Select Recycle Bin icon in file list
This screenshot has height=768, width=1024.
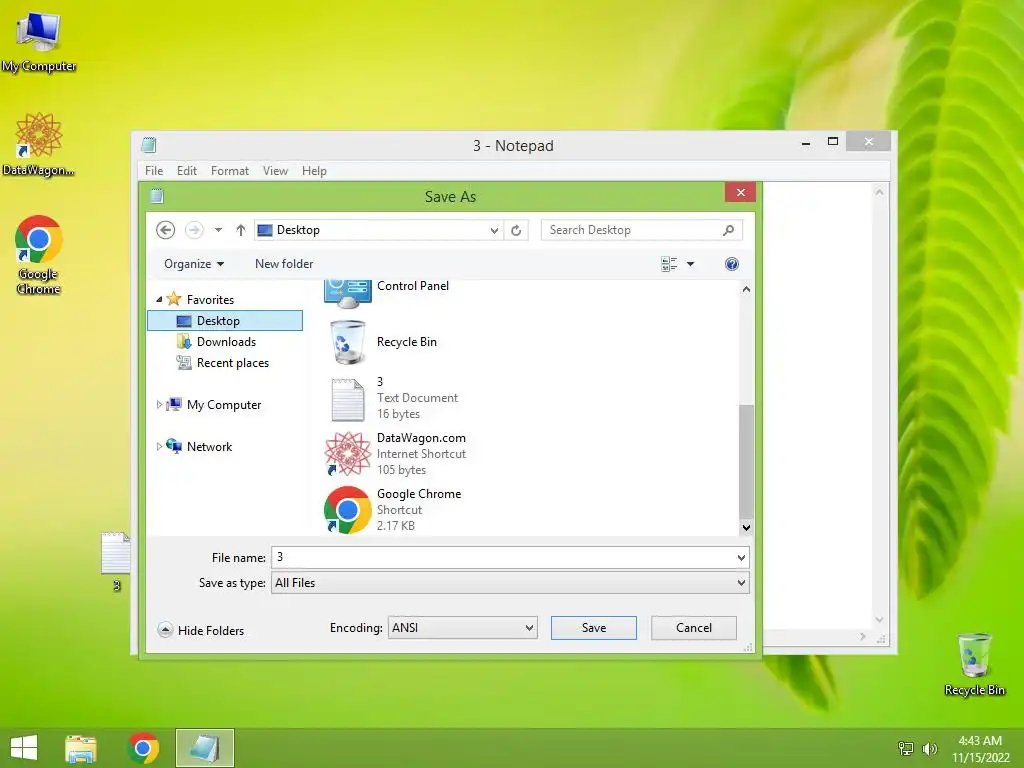click(347, 342)
